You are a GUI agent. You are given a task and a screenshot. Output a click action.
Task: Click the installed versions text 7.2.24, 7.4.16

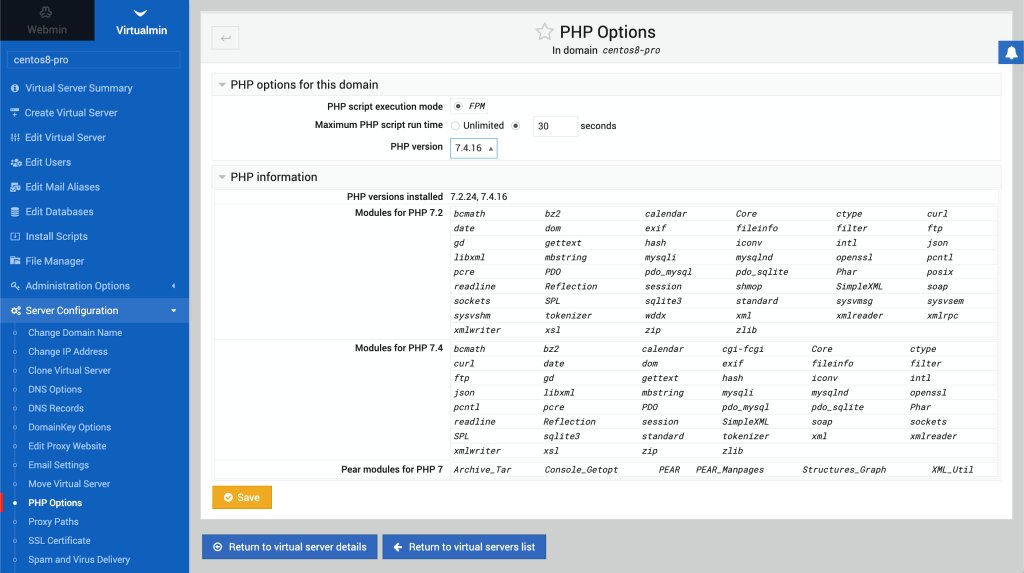click(479, 197)
